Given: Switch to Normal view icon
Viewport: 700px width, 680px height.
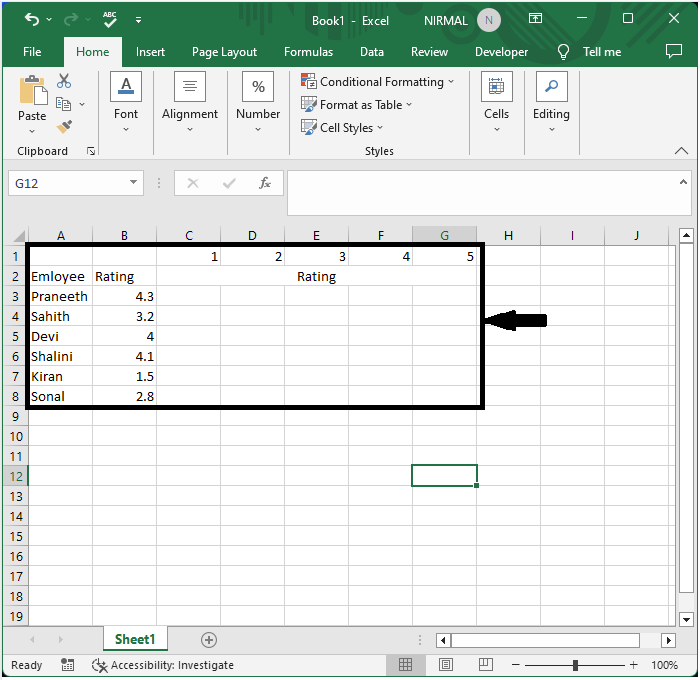Looking at the screenshot, I should pyautogui.click(x=405, y=665).
